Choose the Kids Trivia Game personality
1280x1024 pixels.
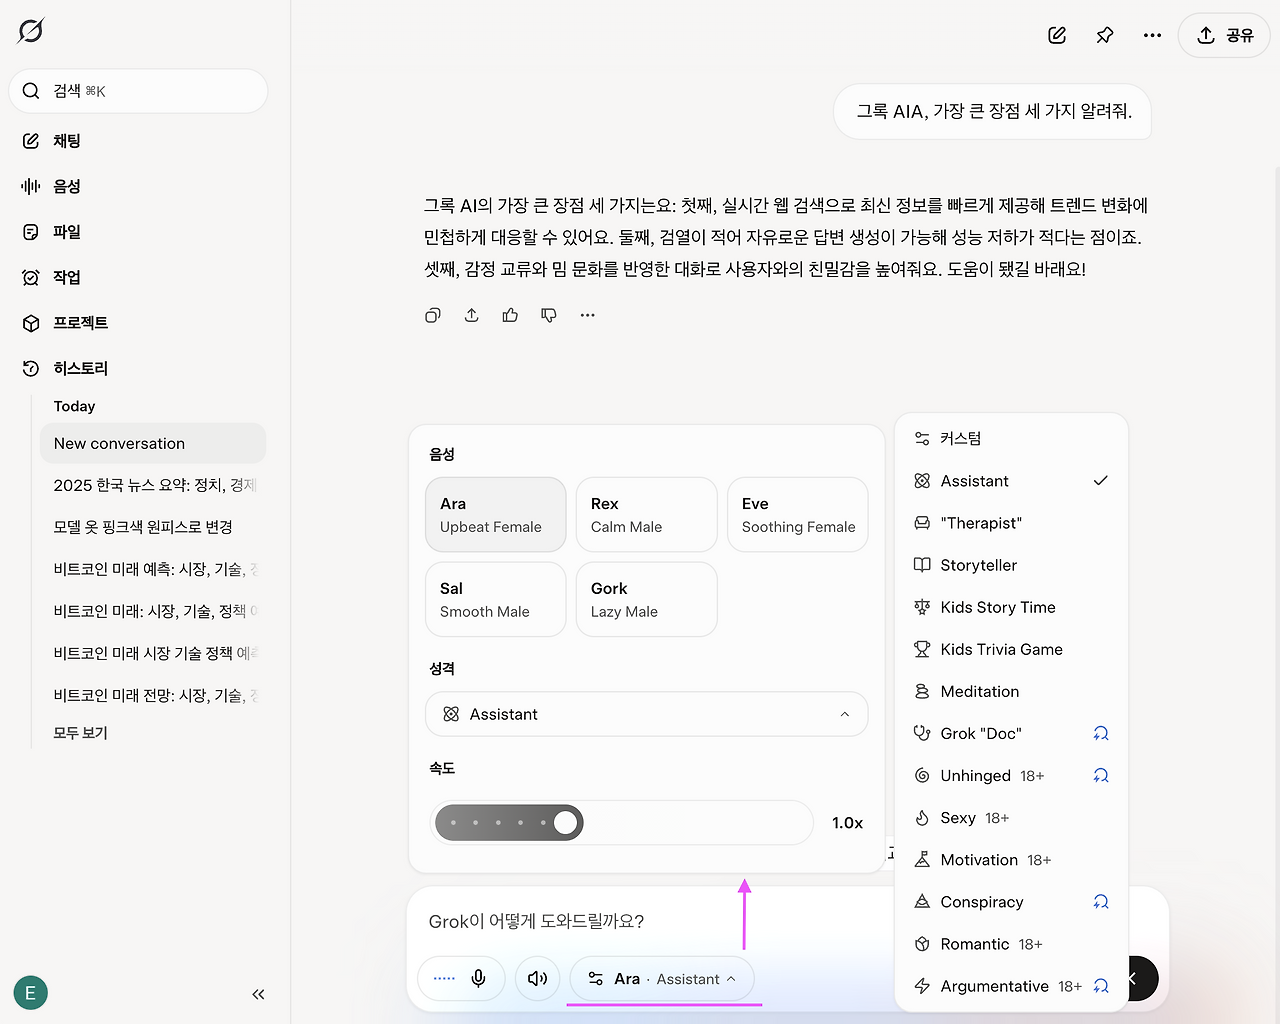point(1012,649)
